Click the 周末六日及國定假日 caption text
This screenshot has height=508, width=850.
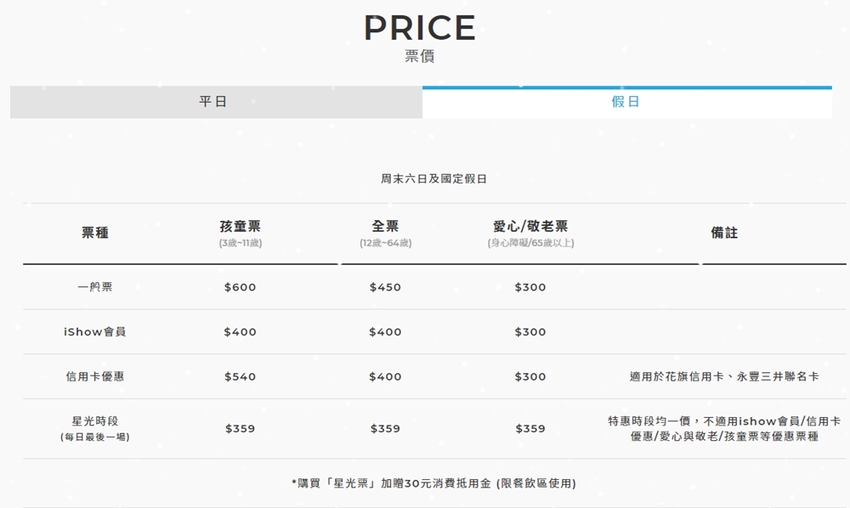pyautogui.click(x=433, y=179)
